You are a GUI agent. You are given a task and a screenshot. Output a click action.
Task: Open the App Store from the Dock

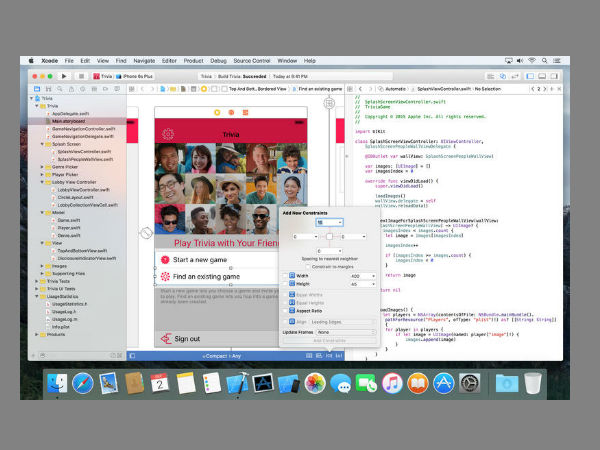point(443,383)
